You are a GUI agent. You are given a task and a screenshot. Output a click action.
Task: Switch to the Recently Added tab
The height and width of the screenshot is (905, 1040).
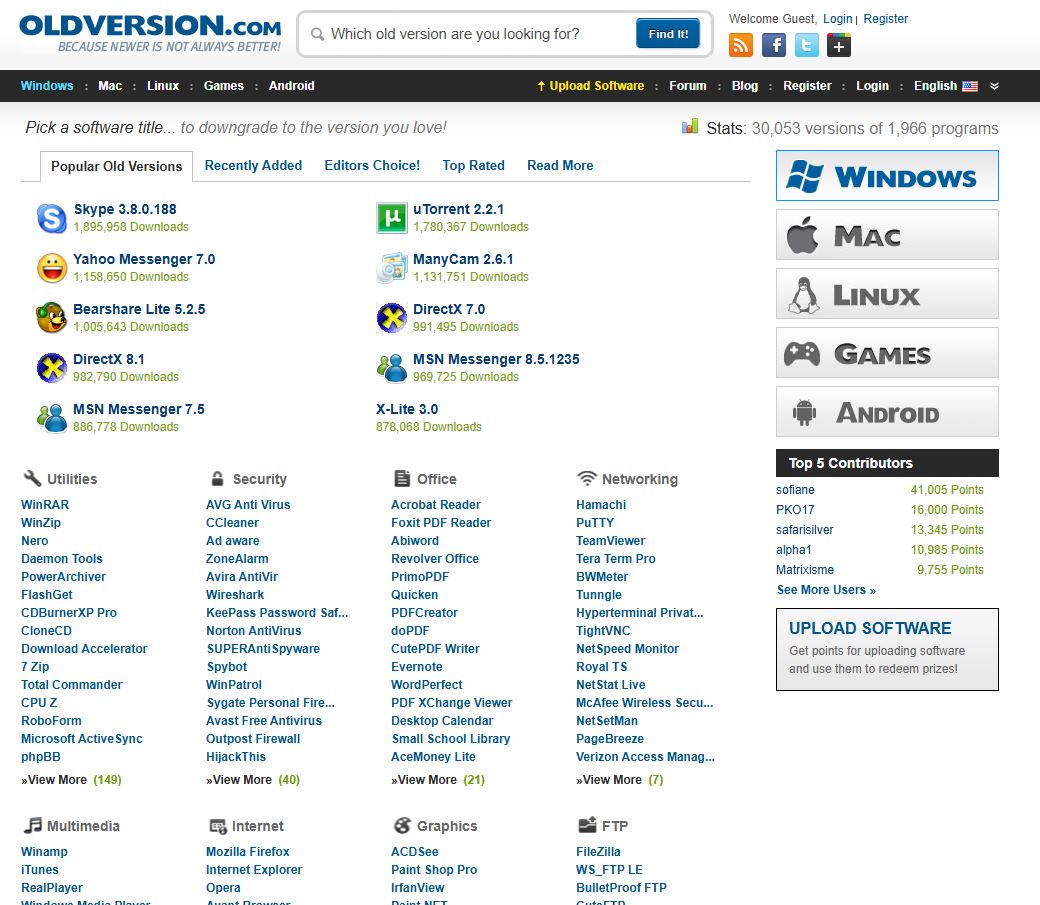tap(253, 166)
